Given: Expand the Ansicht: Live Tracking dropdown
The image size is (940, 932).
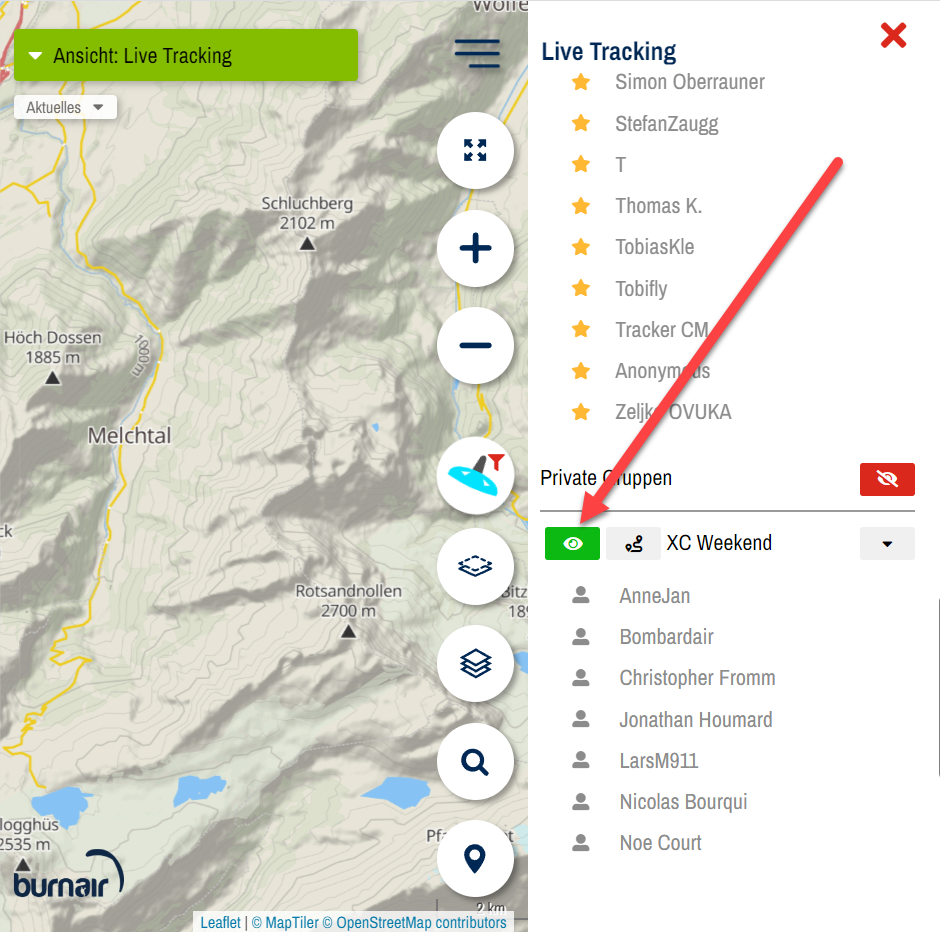Looking at the screenshot, I should 186,55.
